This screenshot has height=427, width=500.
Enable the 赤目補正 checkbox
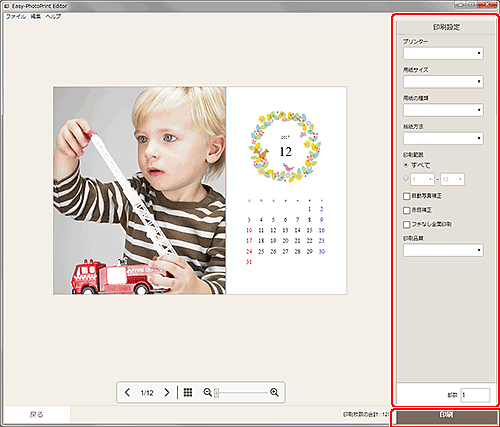click(x=406, y=210)
